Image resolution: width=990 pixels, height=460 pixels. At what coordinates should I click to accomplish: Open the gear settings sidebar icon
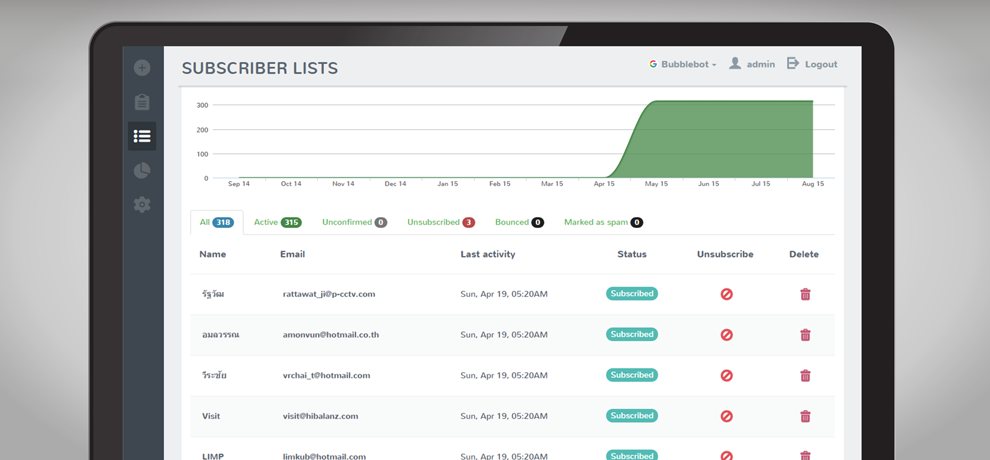point(142,204)
